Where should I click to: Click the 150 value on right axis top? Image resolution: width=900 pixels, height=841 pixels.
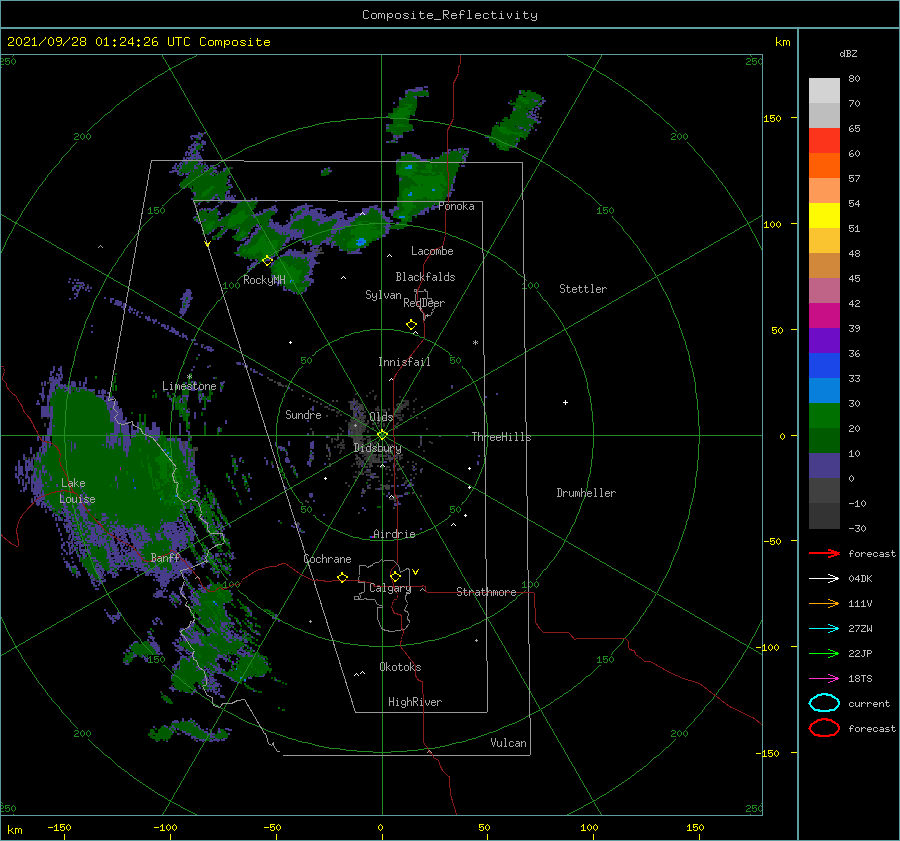[772, 118]
